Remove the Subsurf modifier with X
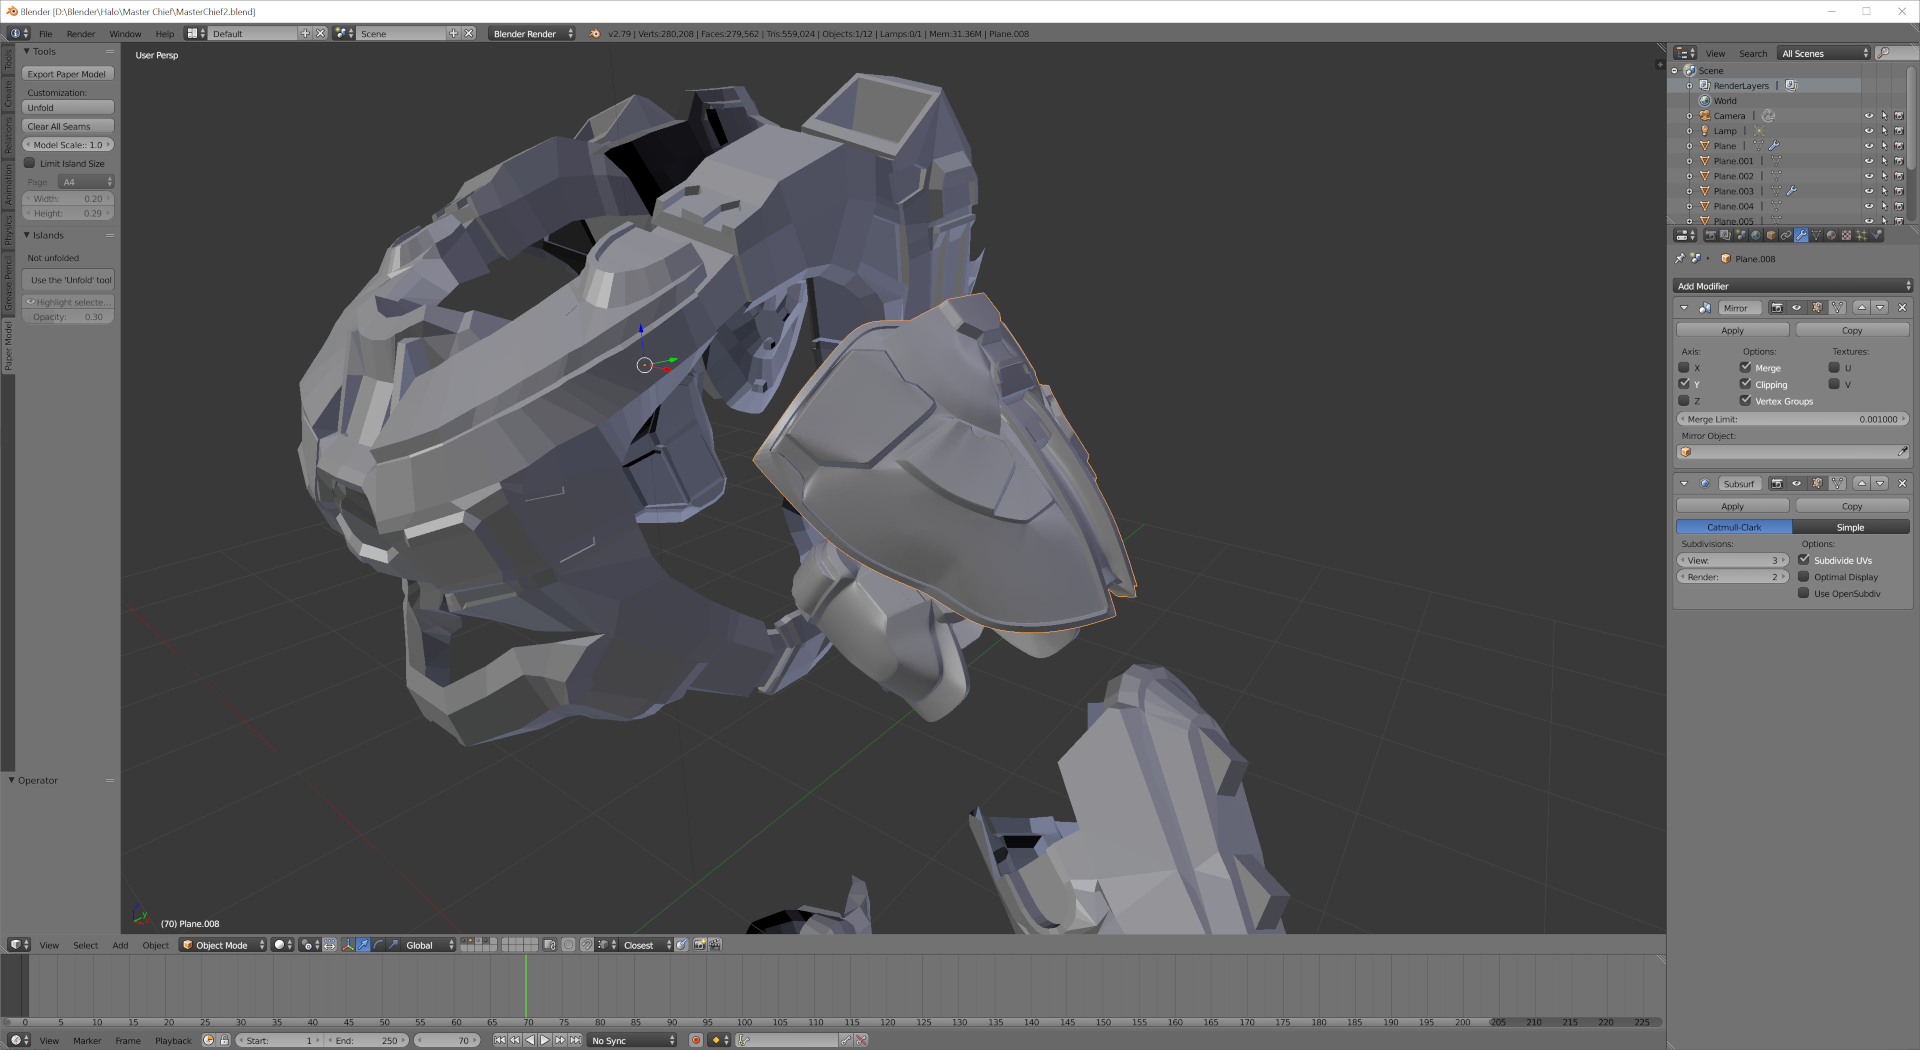1920x1050 pixels. 1902,484
